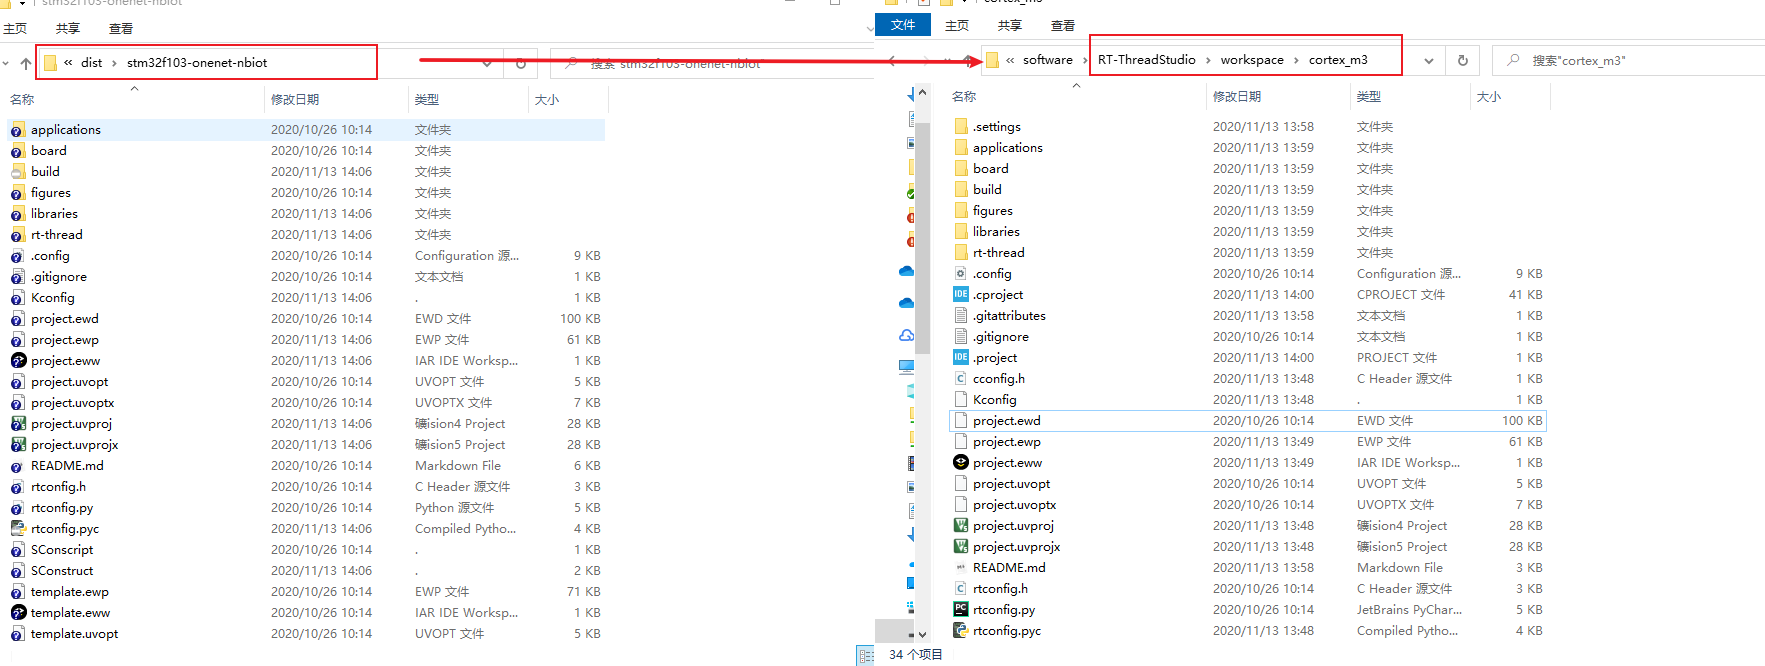Click the rtconfig.pyc Python icon in right window
The width and height of the screenshot is (1765, 666).
click(x=960, y=630)
